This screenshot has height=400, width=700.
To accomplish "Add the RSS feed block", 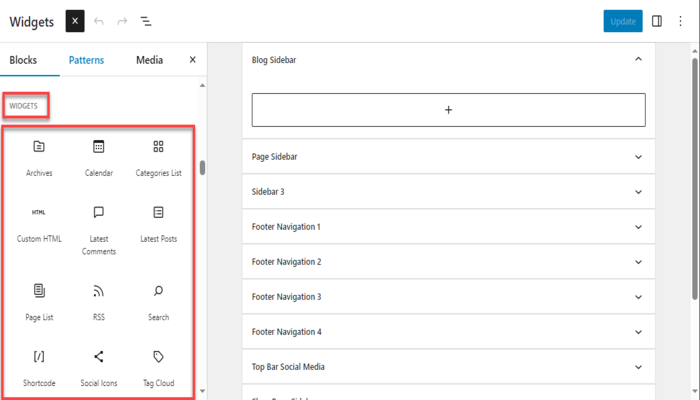I will point(98,301).
